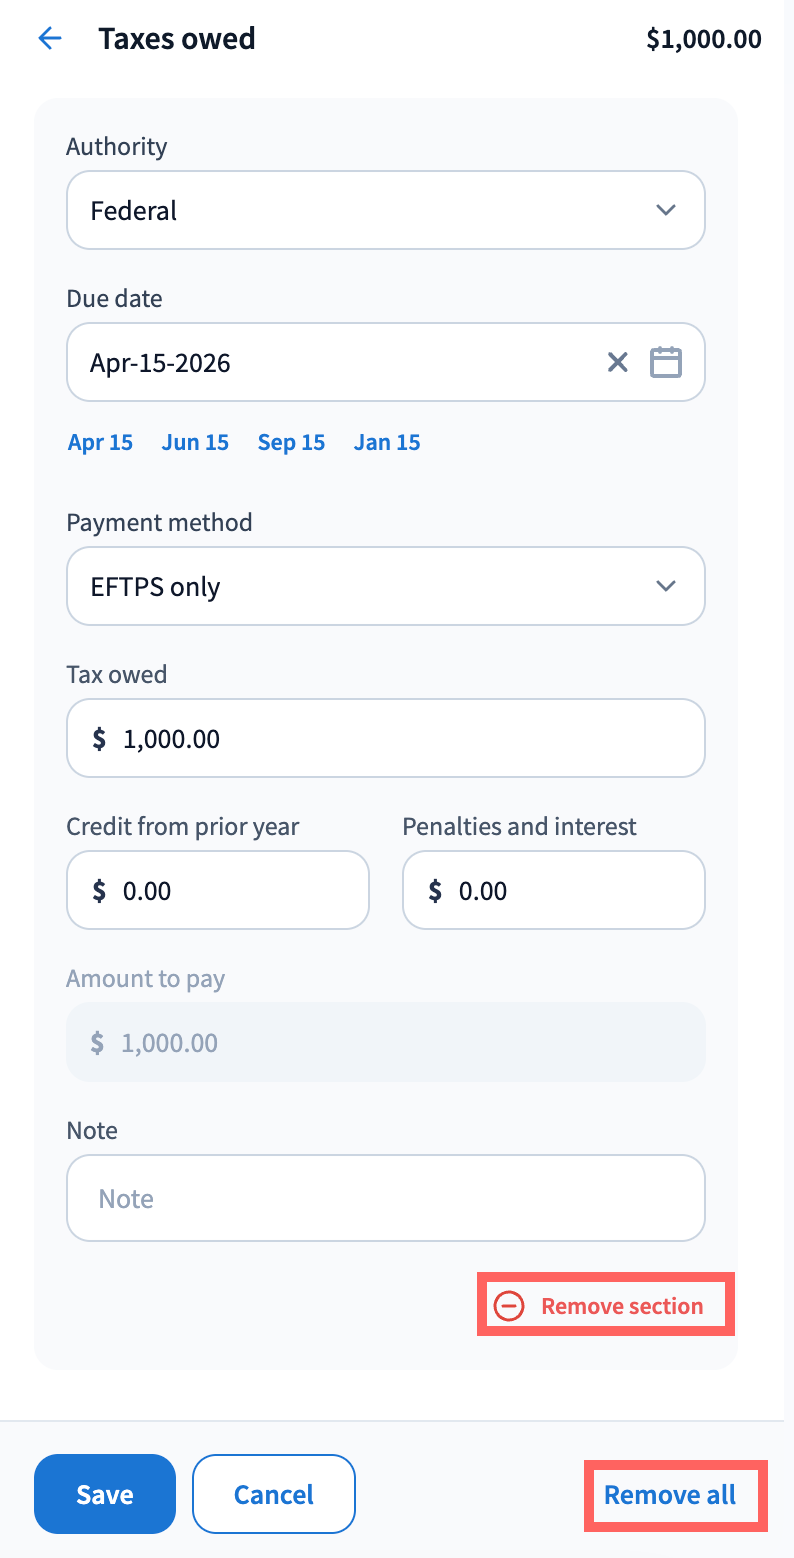The width and height of the screenshot is (794, 1558).
Task: Click the back arrow icon
Action: click(49, 39)
